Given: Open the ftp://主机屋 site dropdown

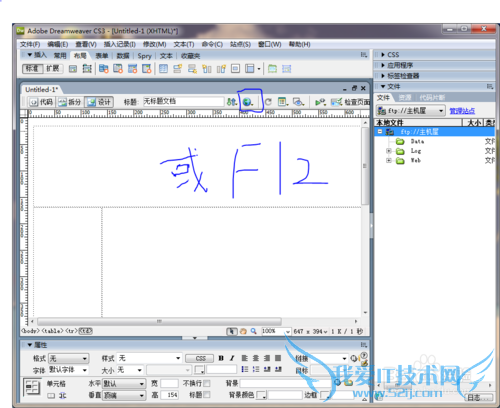Looking at the screenshot, I should pyautogui.click(x=411, y=111).
